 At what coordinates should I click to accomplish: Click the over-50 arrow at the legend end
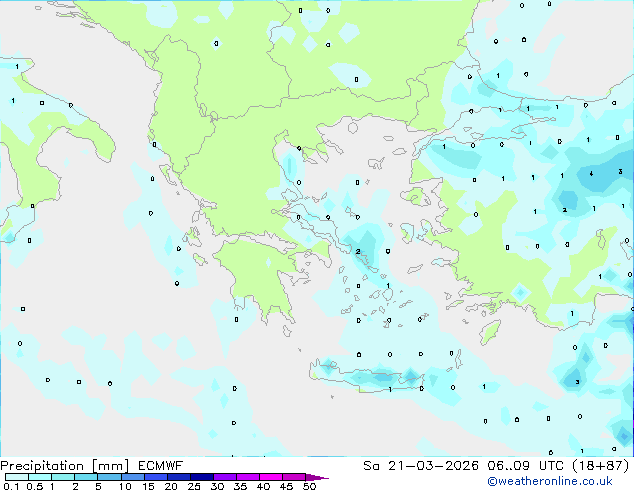[317, 477]
